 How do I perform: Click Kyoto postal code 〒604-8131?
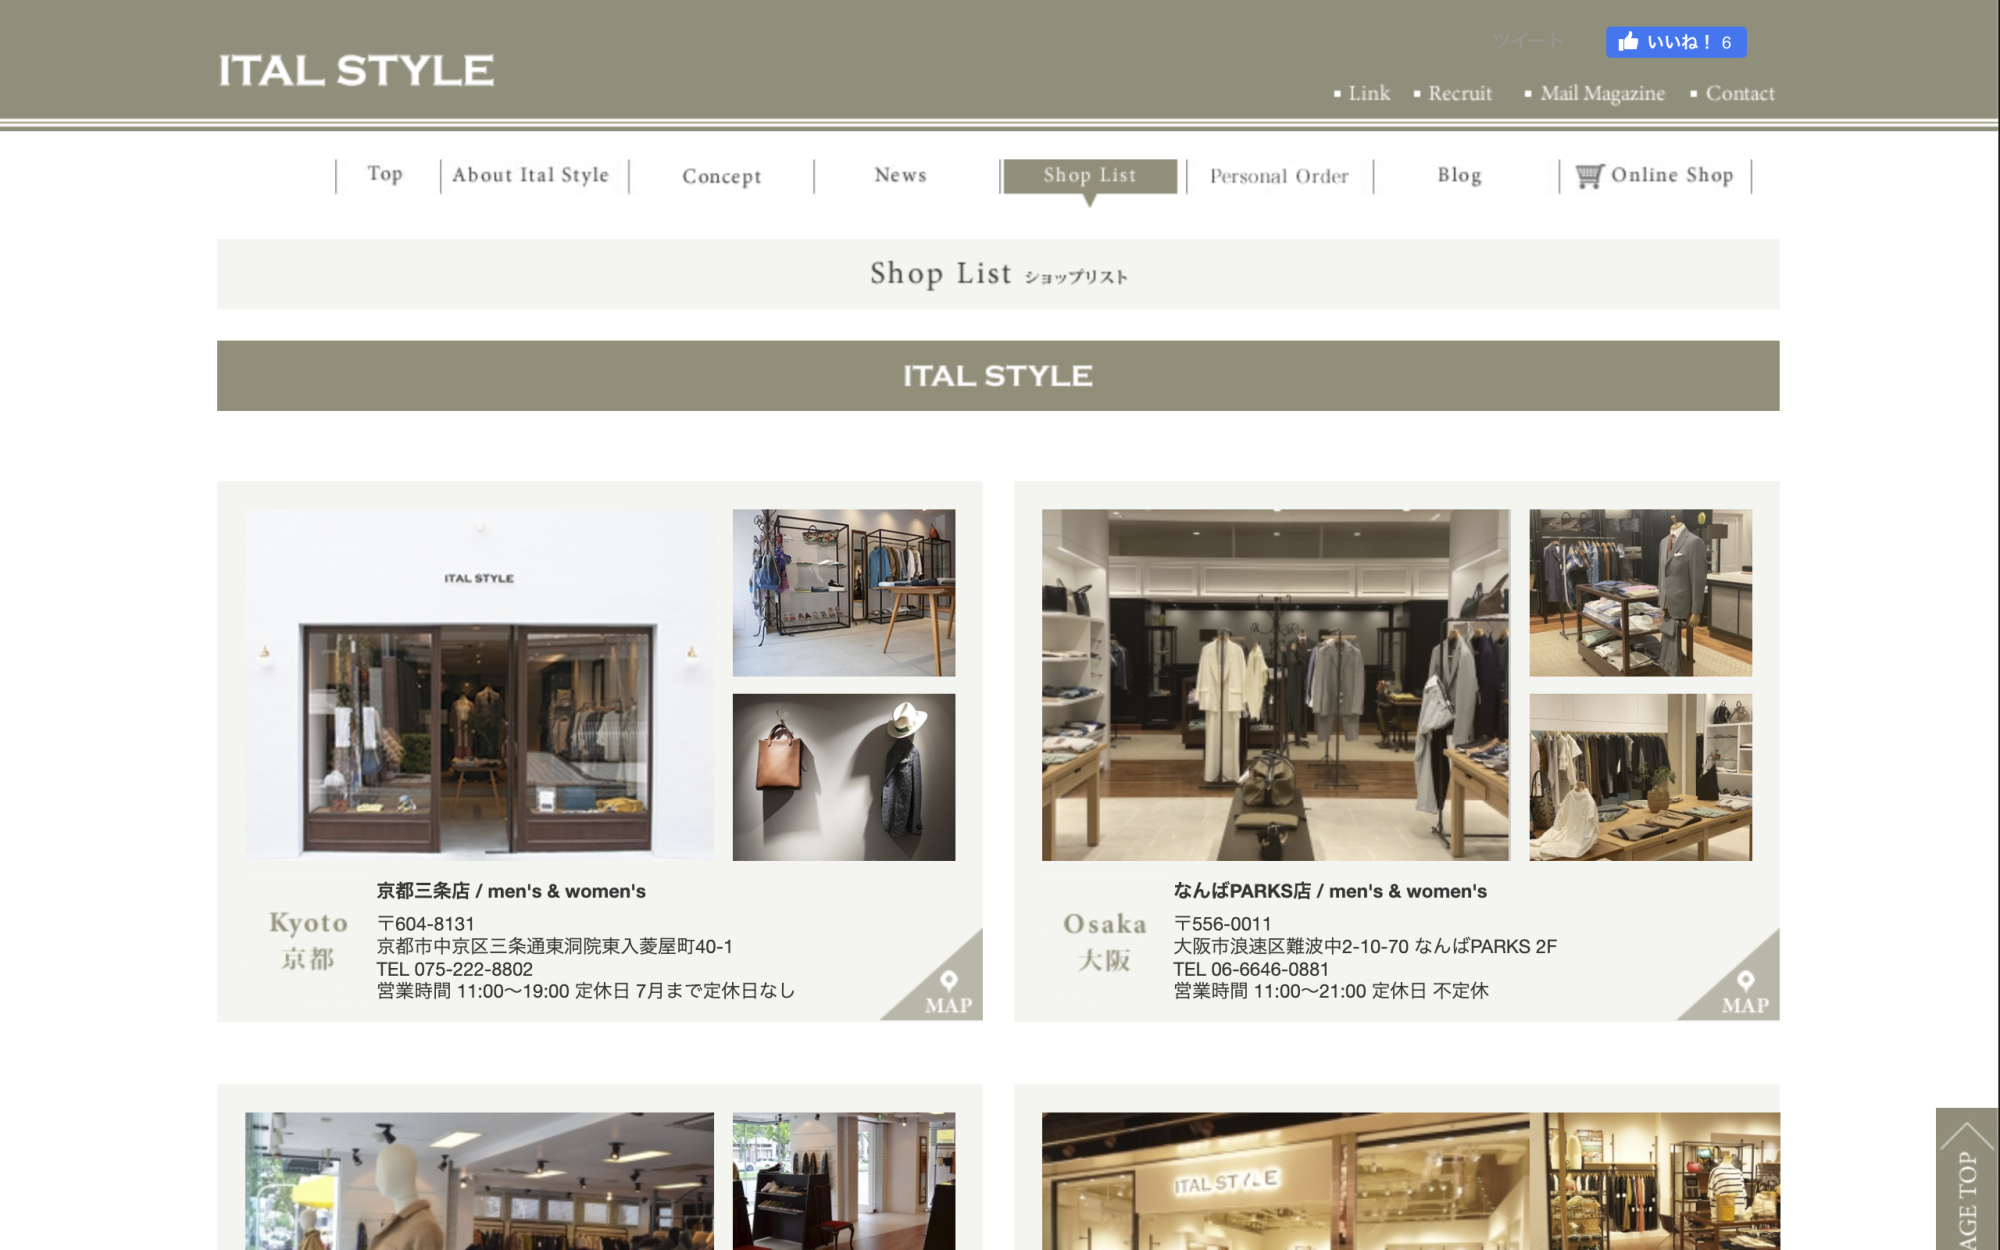(426, 924)
